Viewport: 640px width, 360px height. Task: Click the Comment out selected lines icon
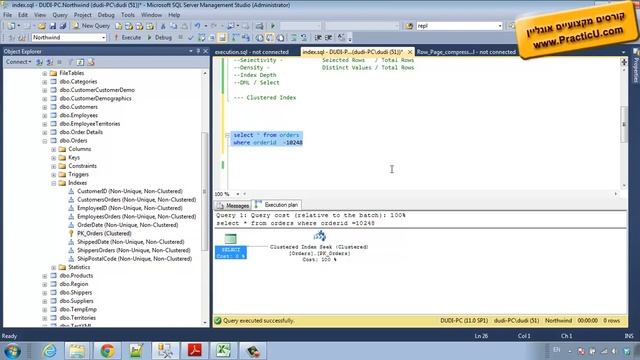click(x=293, y=38)
